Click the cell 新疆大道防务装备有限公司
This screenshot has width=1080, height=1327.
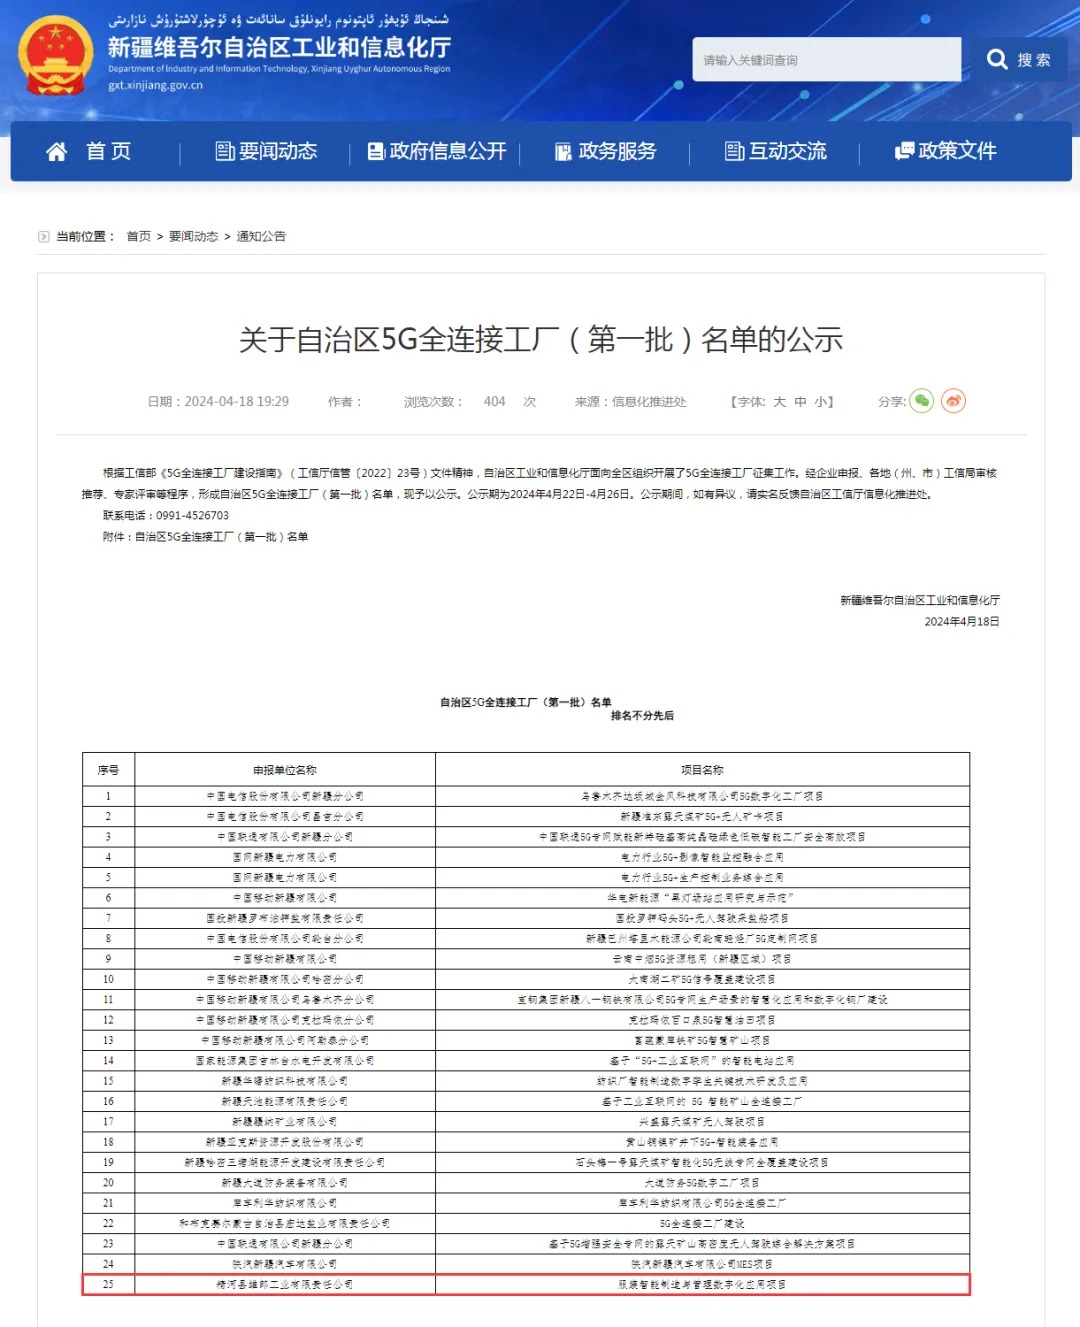[285, 1183]
